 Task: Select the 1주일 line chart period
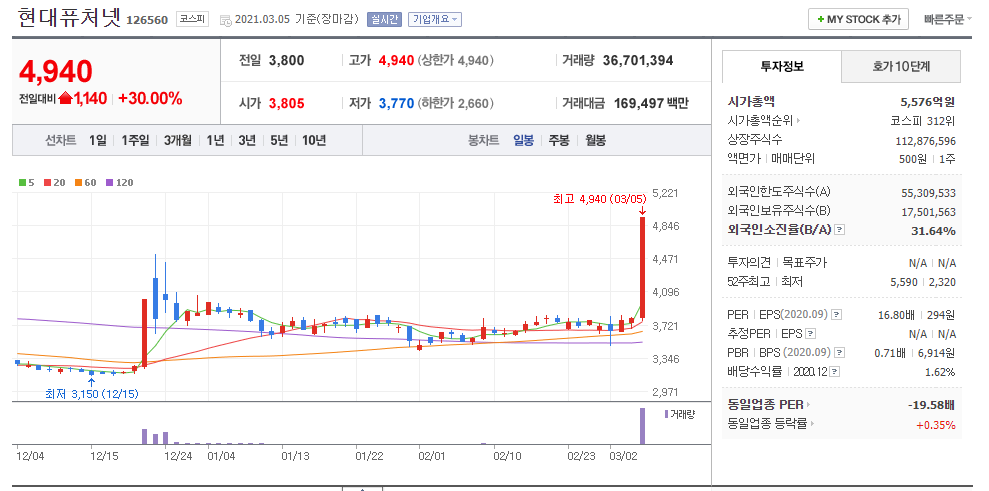click(136, 140)
